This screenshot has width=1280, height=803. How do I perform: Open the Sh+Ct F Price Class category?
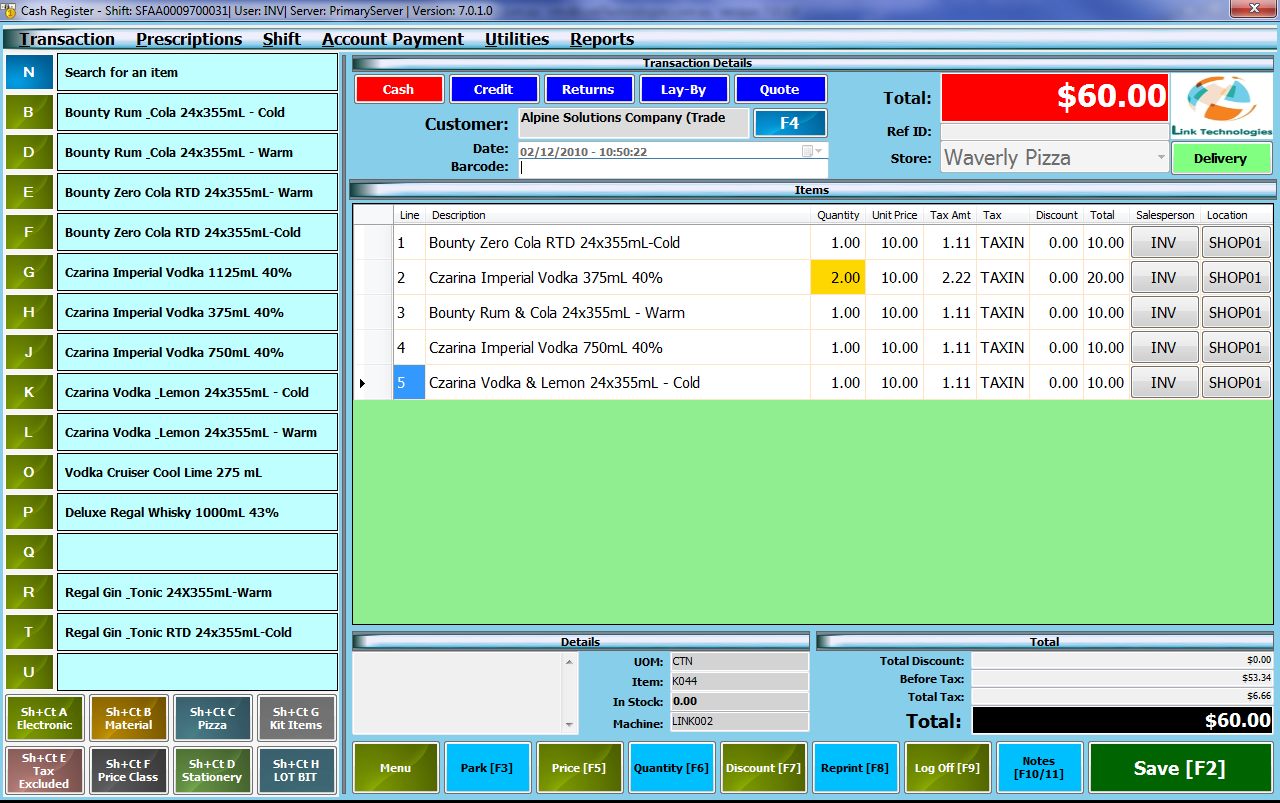point(128,771)
